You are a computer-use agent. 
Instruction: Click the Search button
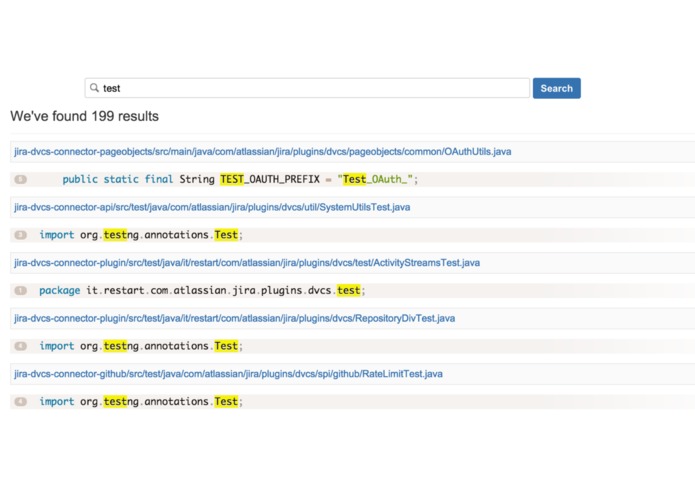pyautogui.click(x=556, y=88)
